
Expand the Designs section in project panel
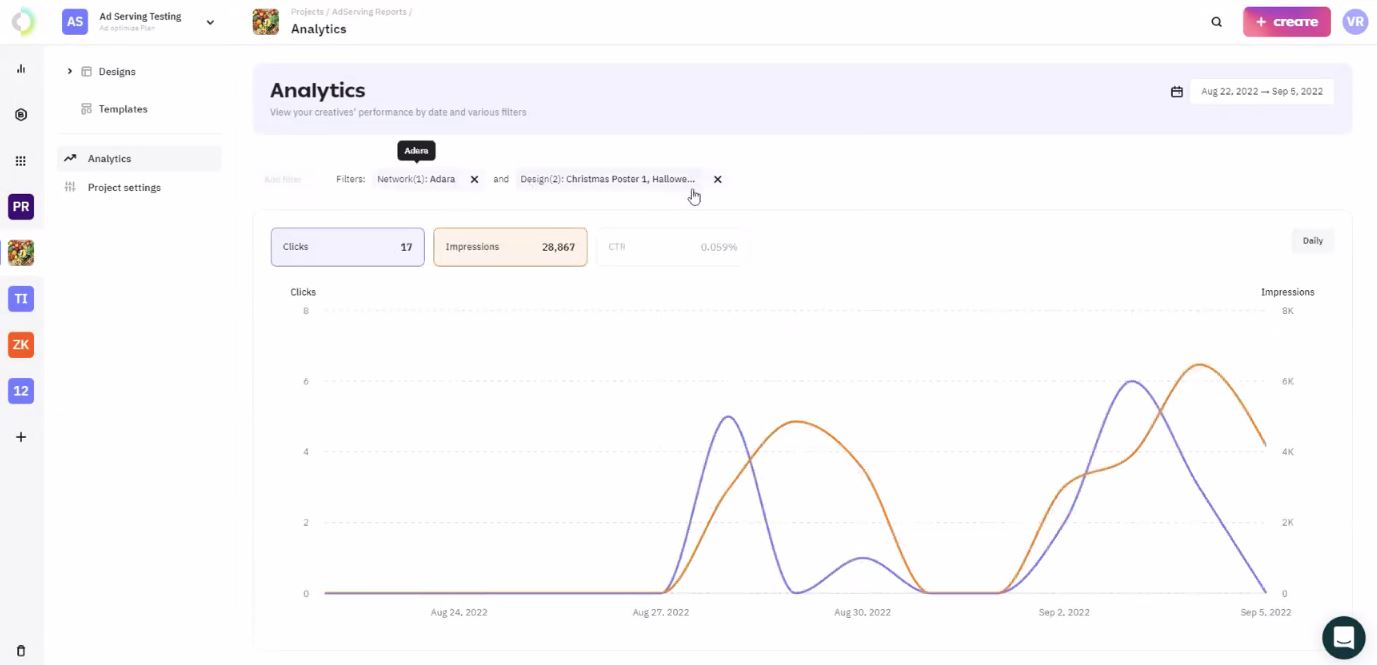[x=69, y=71]
